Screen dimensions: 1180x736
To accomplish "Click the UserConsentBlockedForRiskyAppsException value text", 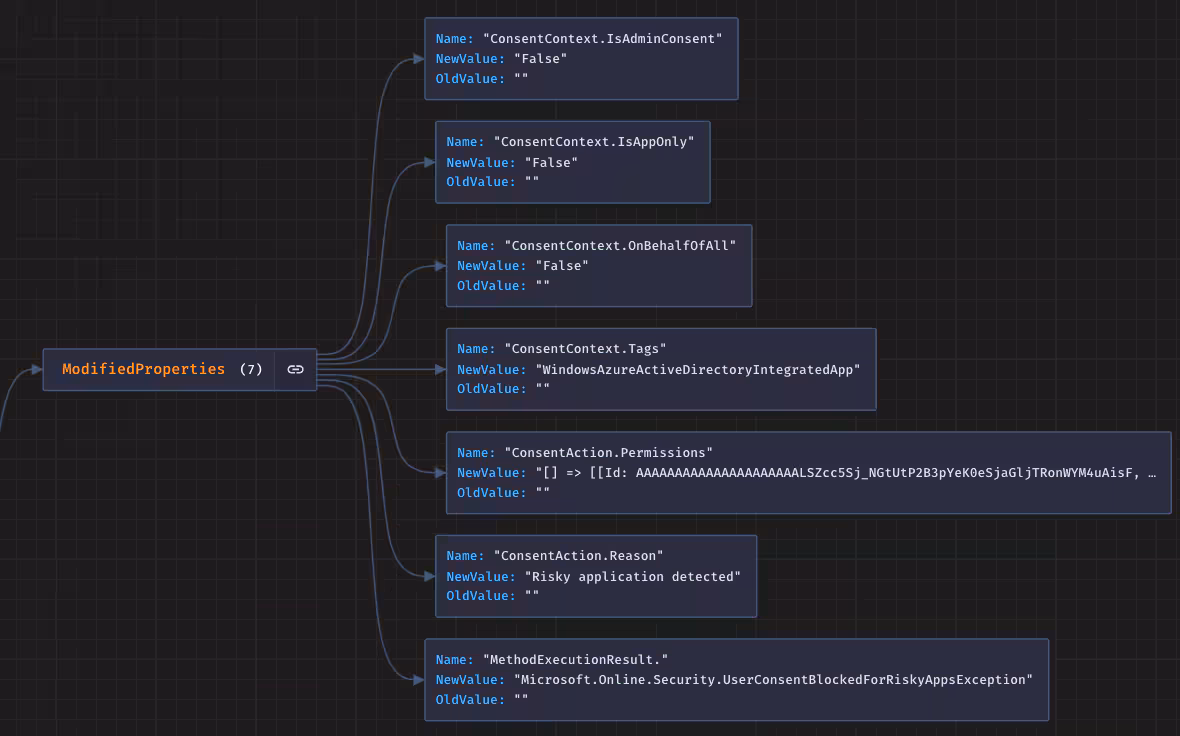I will click(773, 680).
